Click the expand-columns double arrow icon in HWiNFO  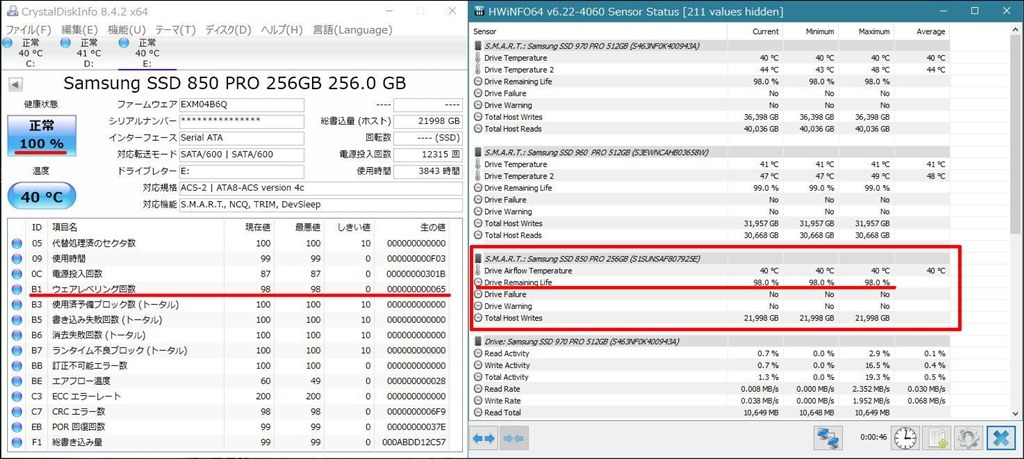click(x=484, y=438)
